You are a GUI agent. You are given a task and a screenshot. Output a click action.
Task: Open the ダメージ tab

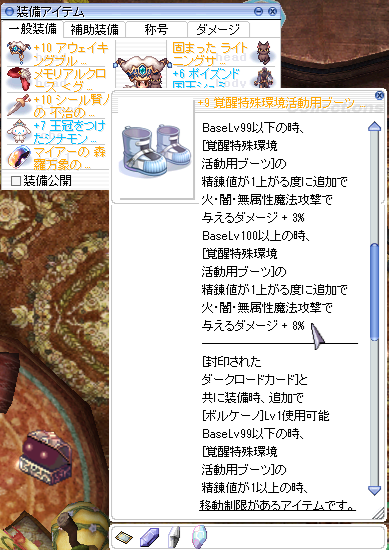tap(218, 30)
